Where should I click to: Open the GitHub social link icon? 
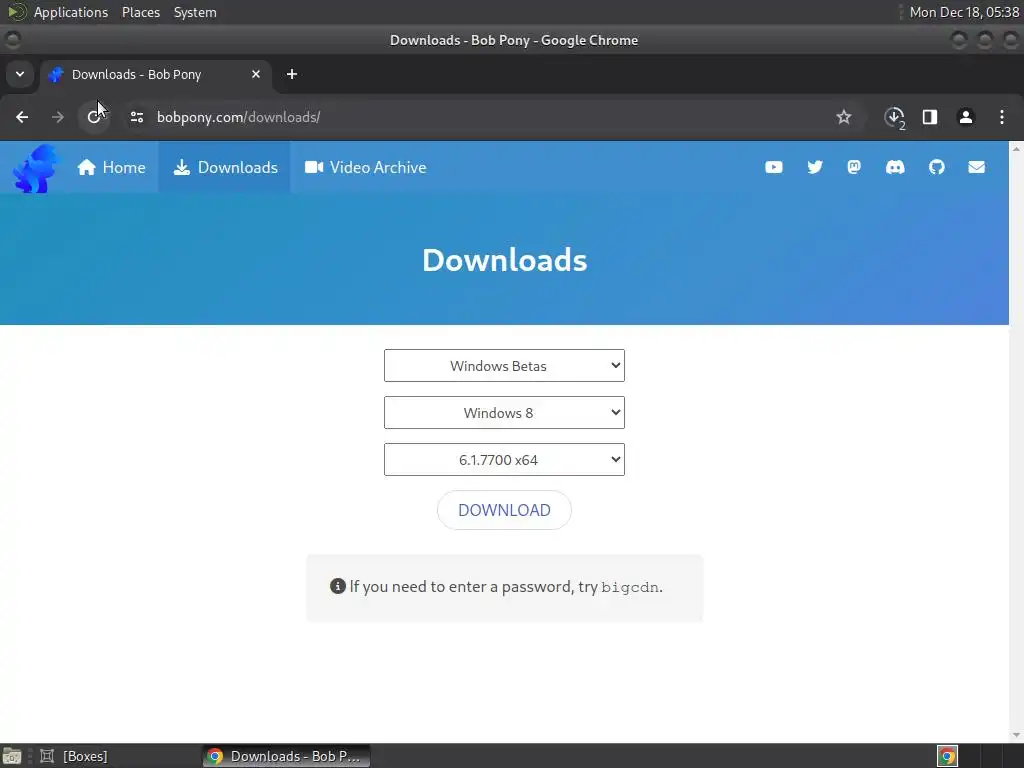pyautogui.click(x=936, y=167)
